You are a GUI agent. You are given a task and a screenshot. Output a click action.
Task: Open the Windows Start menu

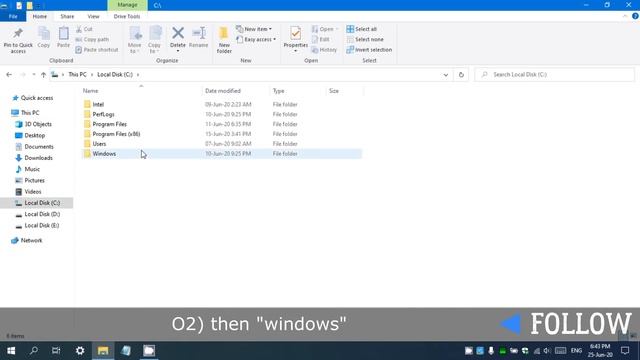(11, 351)
